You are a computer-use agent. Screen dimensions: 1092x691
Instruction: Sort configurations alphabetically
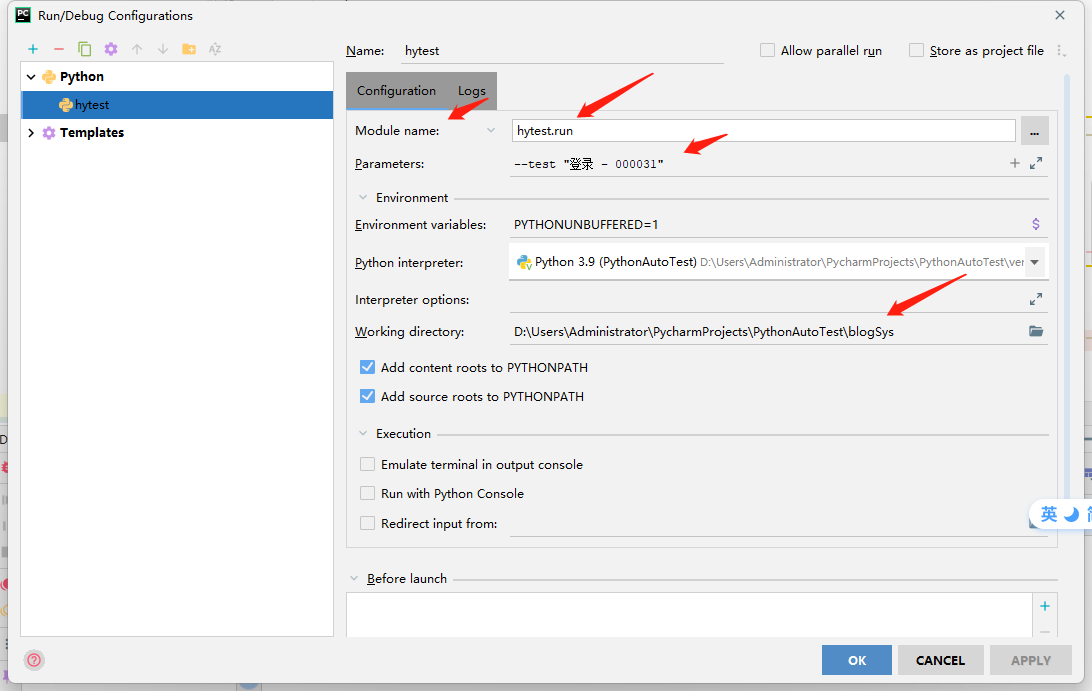click(x=215, y=49)
